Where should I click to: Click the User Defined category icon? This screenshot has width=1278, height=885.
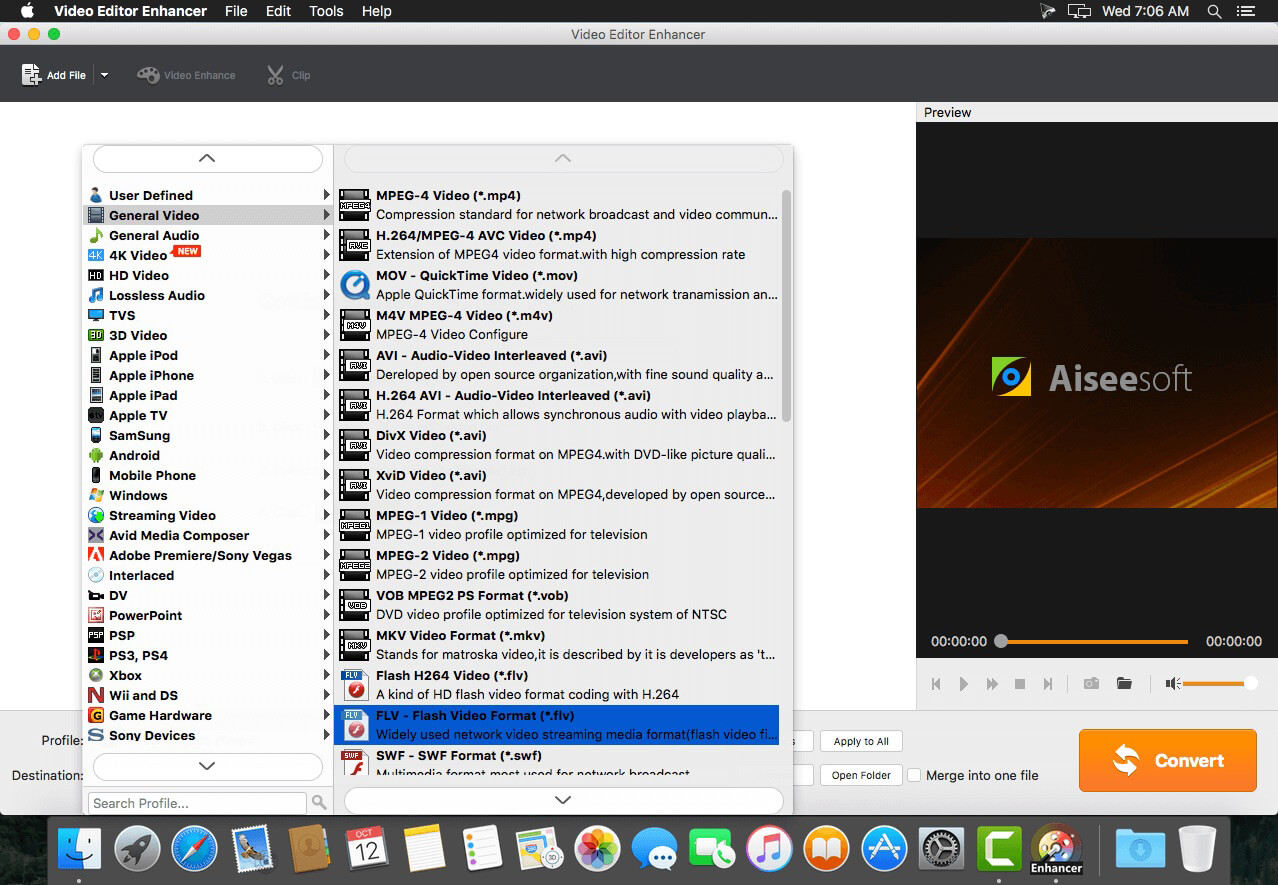point(96,195)
